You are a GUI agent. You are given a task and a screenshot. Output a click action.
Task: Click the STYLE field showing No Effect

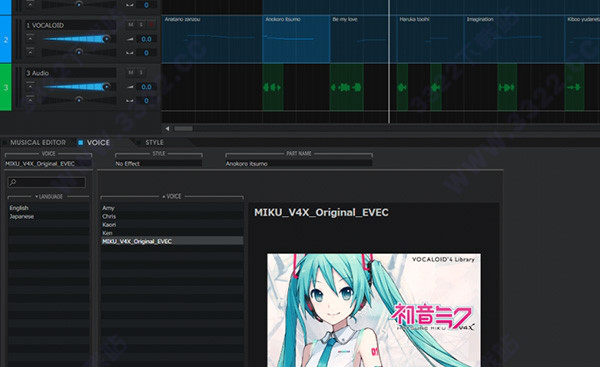158,163
